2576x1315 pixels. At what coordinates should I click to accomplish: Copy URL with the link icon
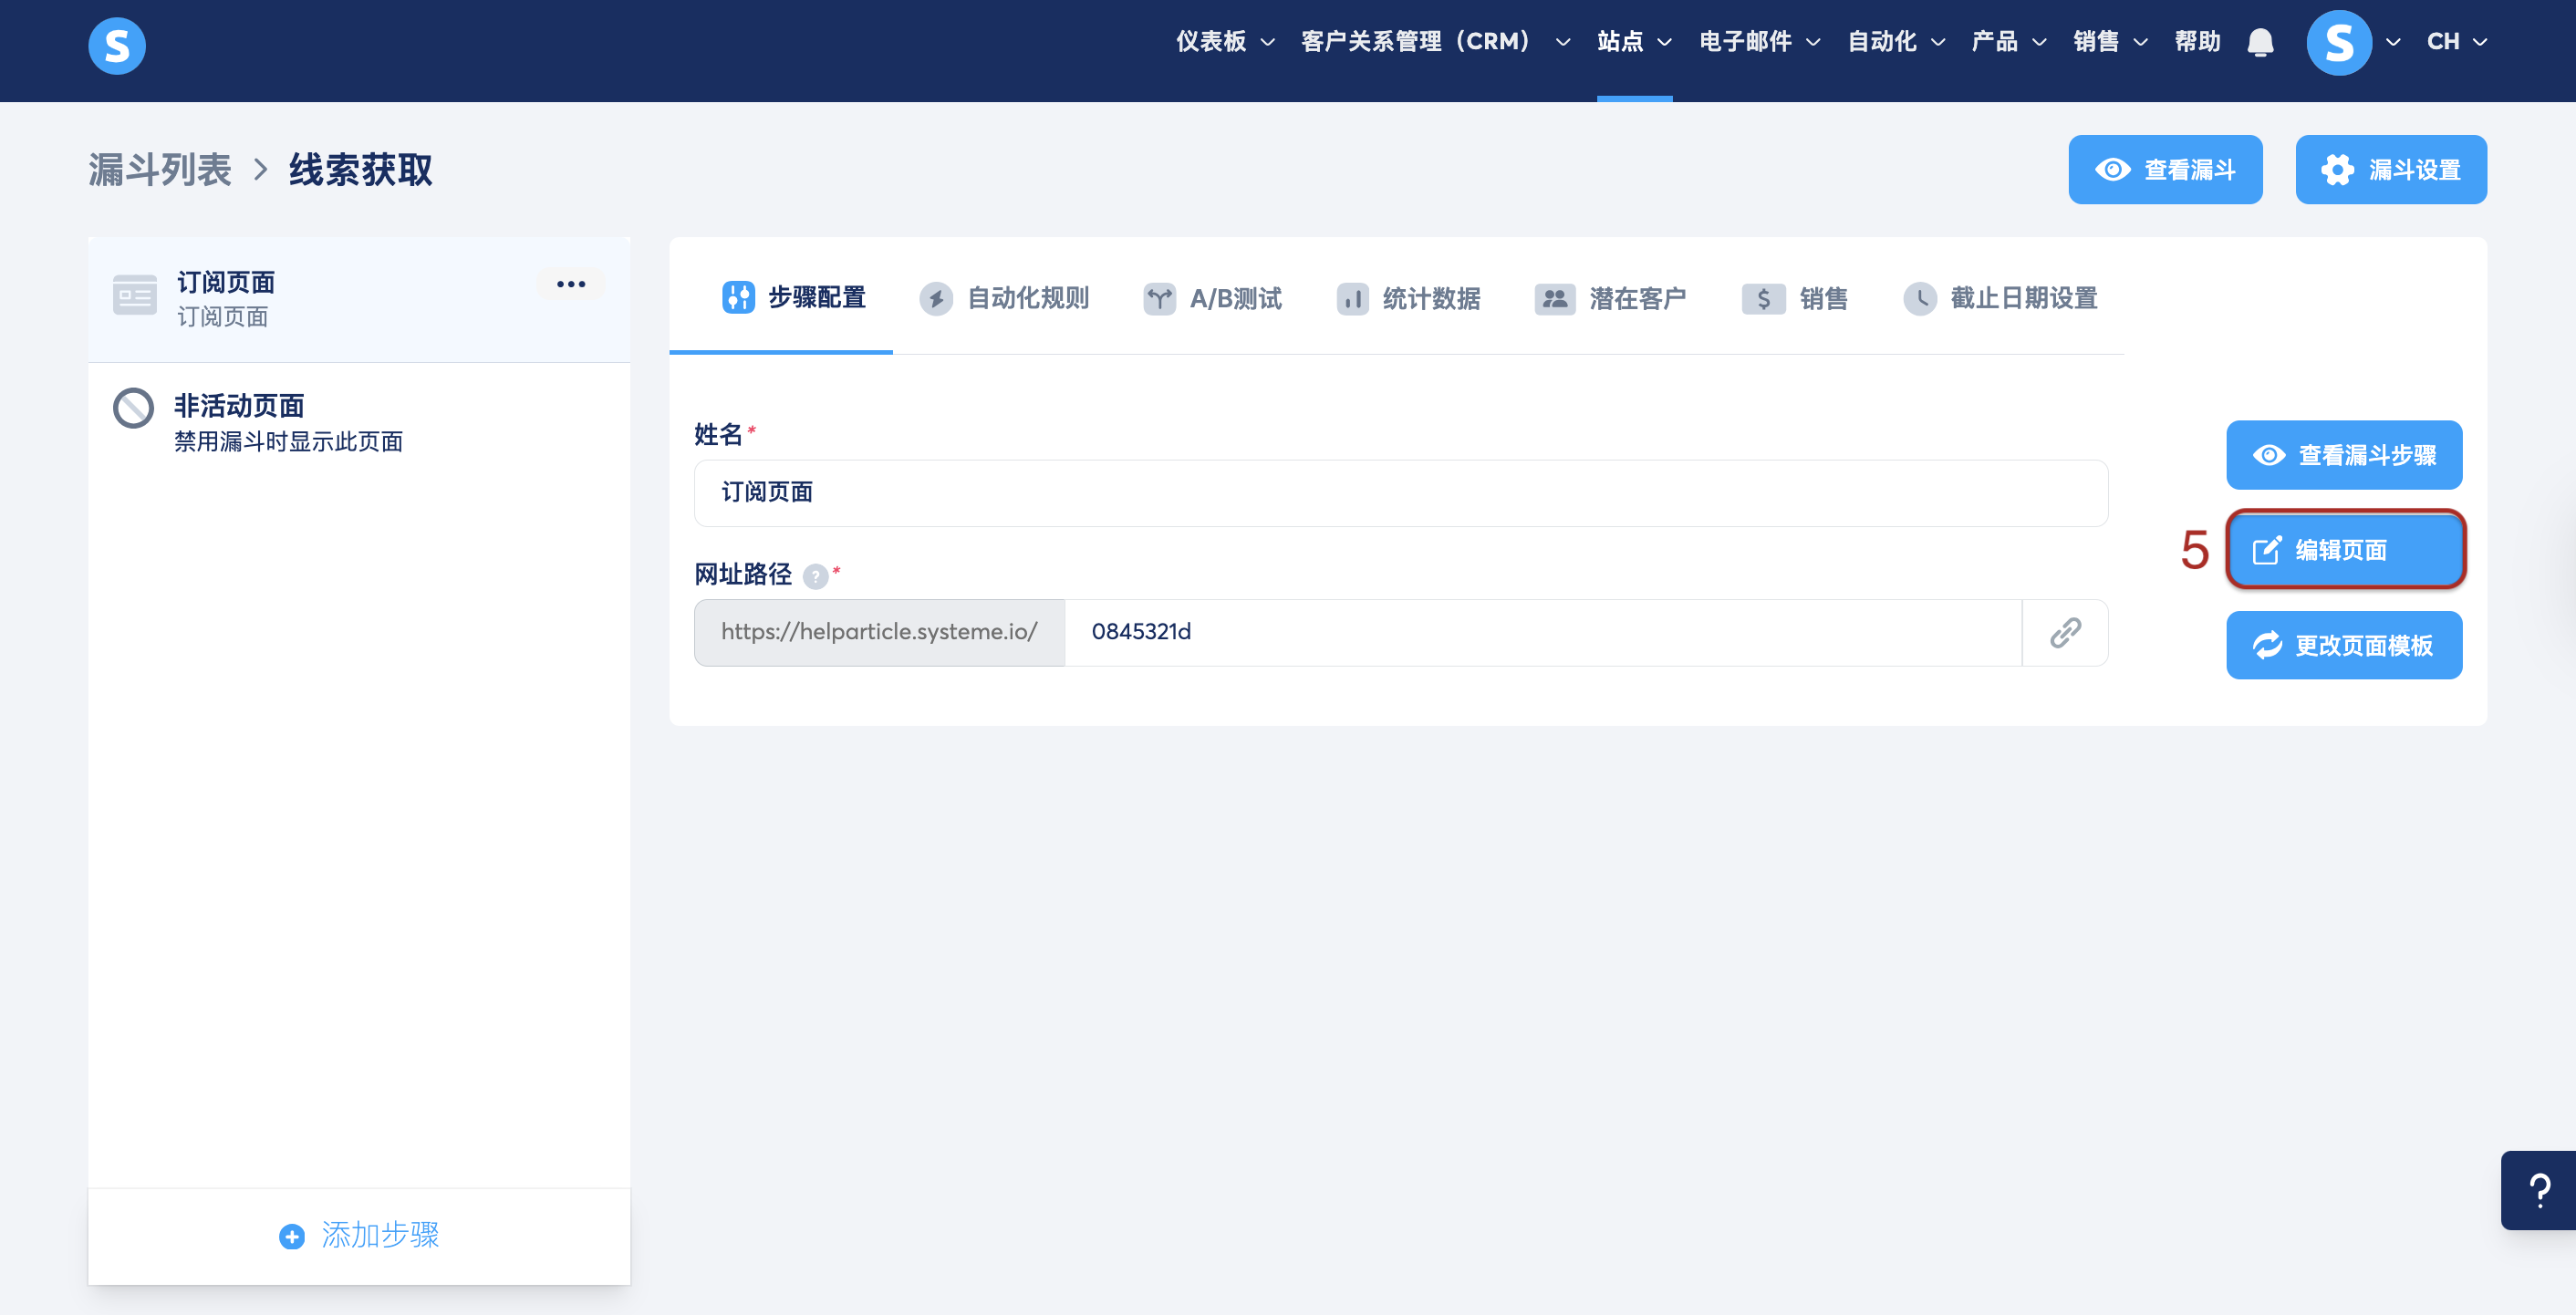pos(2066,632)
